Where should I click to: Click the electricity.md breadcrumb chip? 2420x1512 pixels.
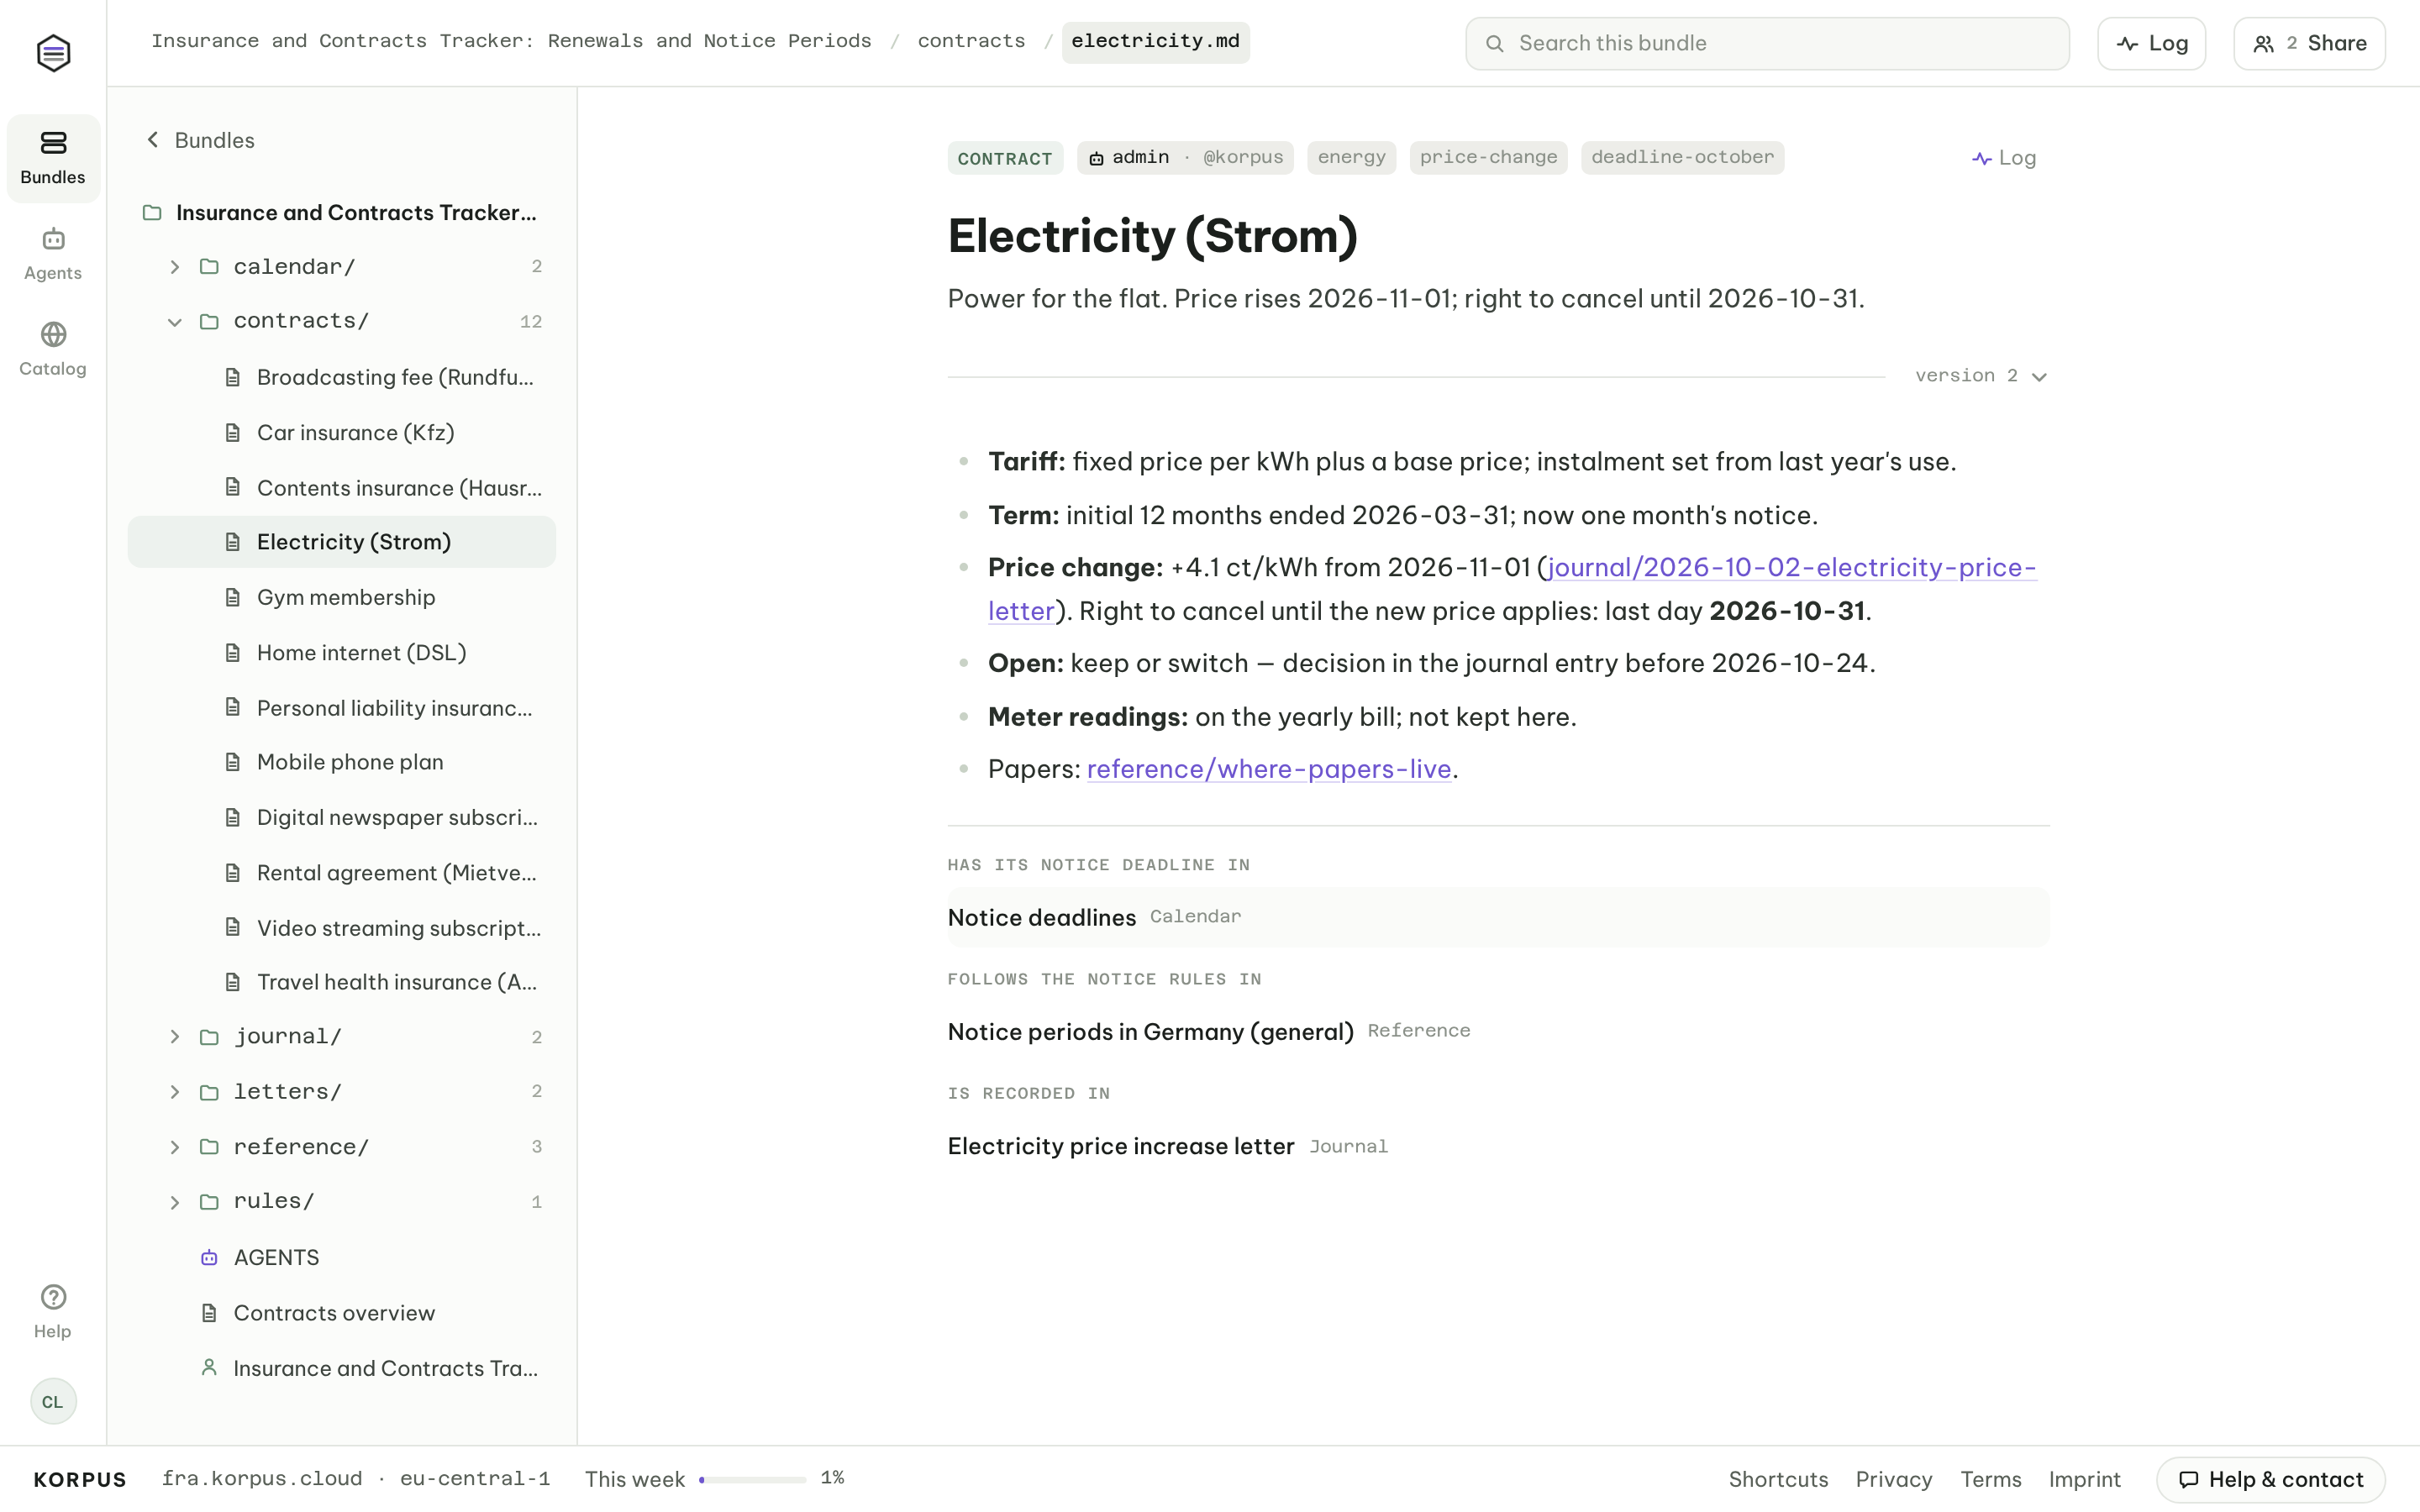click(1155, 42)
